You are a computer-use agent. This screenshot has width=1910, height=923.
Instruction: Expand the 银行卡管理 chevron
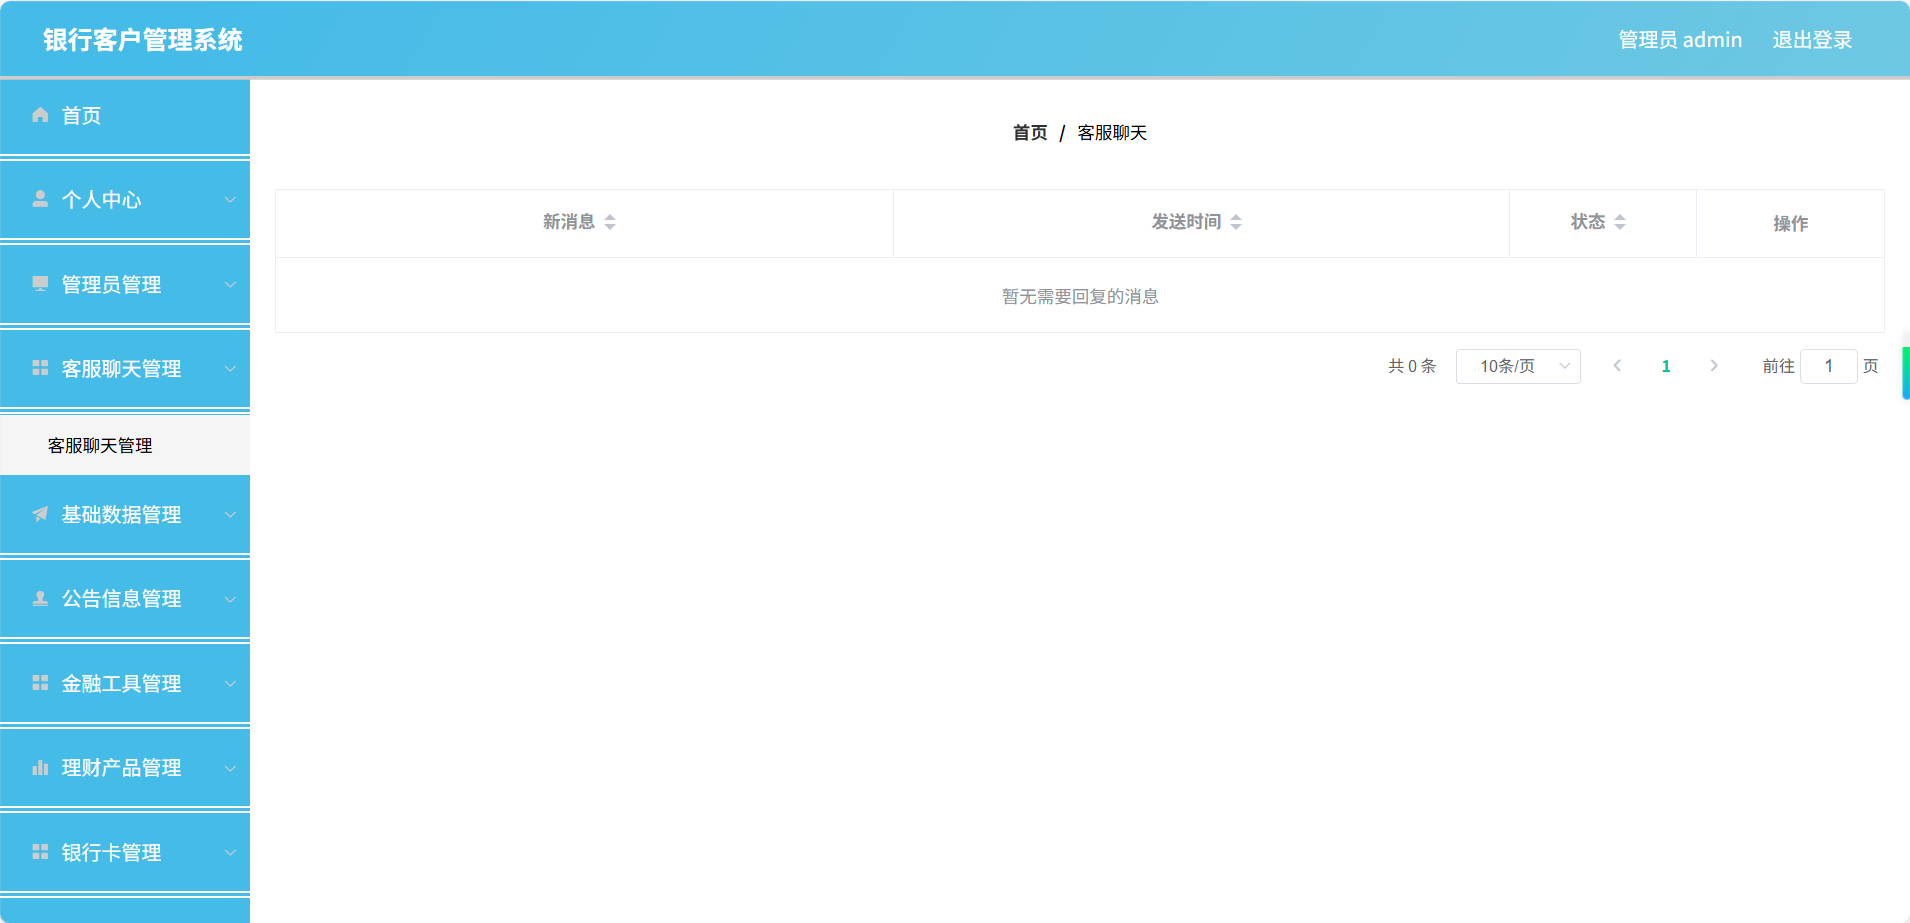pyautogui.click(x=230, y=852)
